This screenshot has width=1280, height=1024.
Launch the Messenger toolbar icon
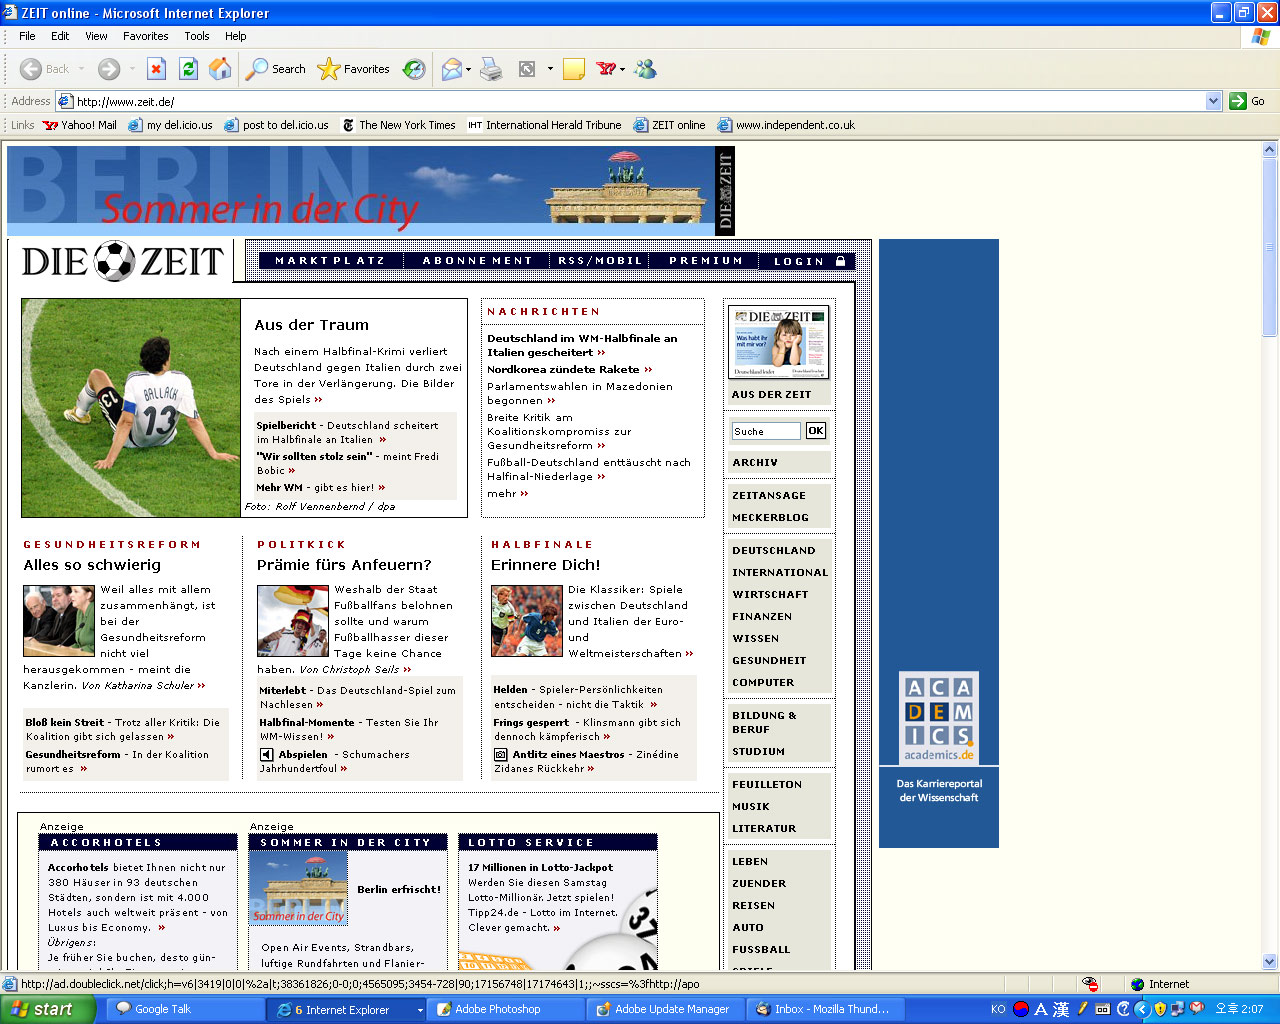point(646,69)
